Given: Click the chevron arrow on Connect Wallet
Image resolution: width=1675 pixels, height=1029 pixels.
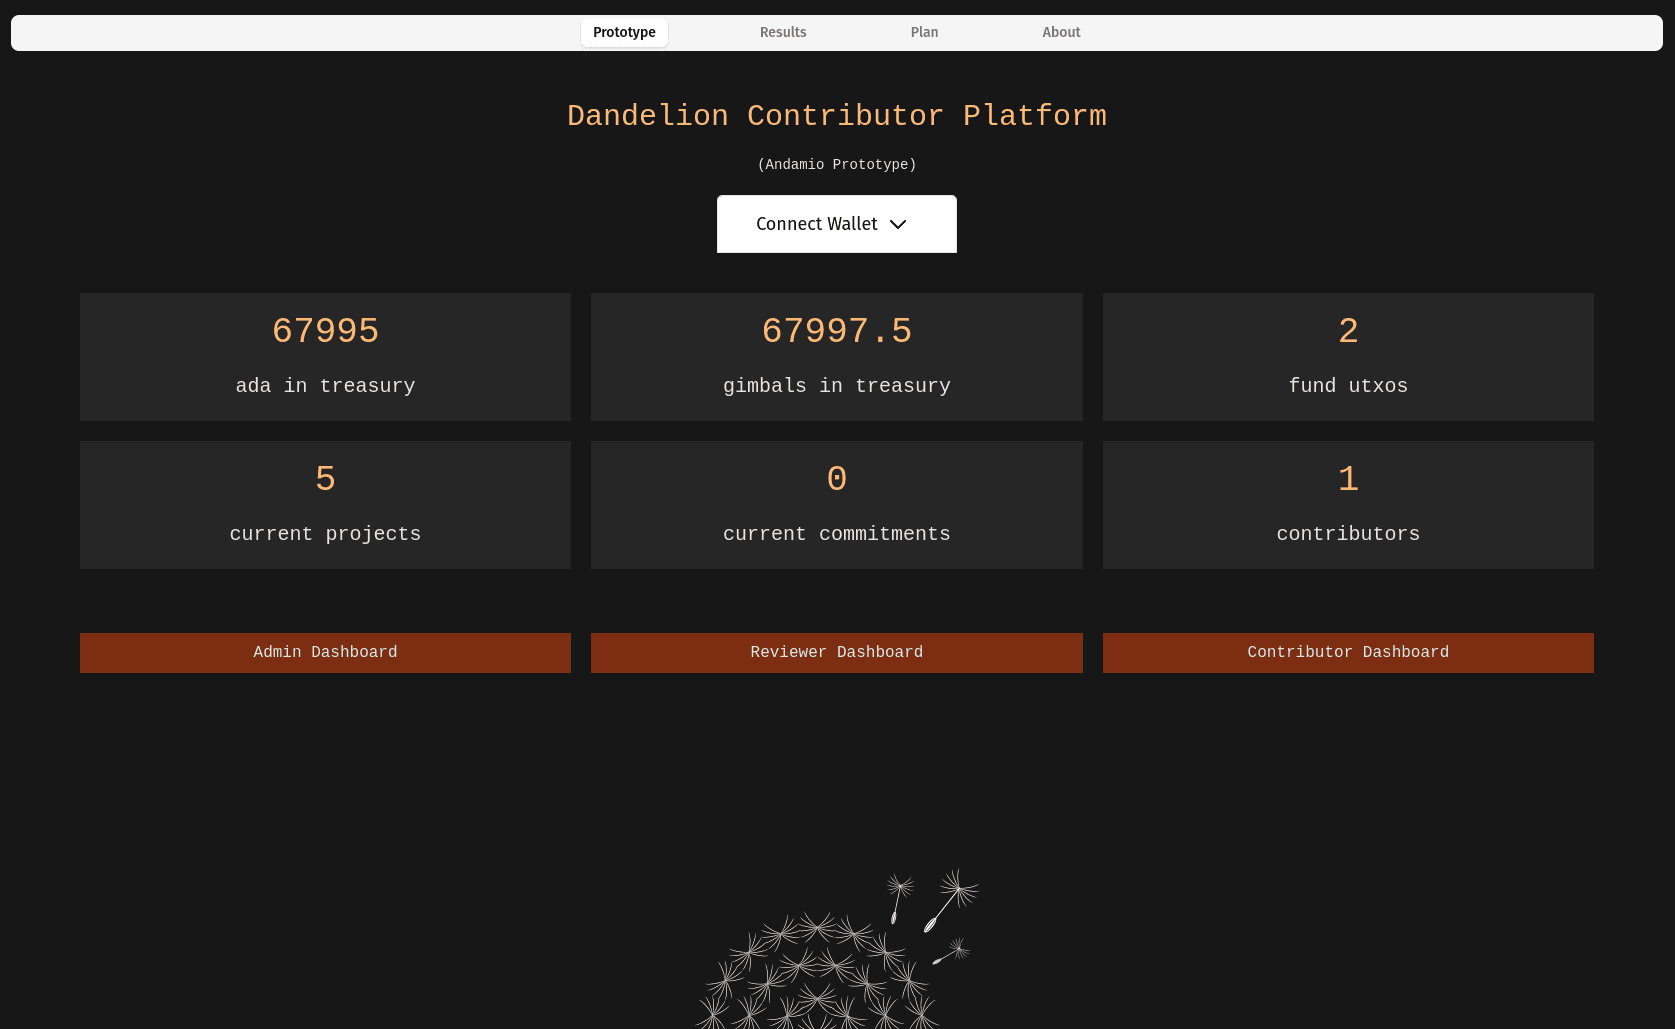Looking at the screenshot, I should coord(898,225).
